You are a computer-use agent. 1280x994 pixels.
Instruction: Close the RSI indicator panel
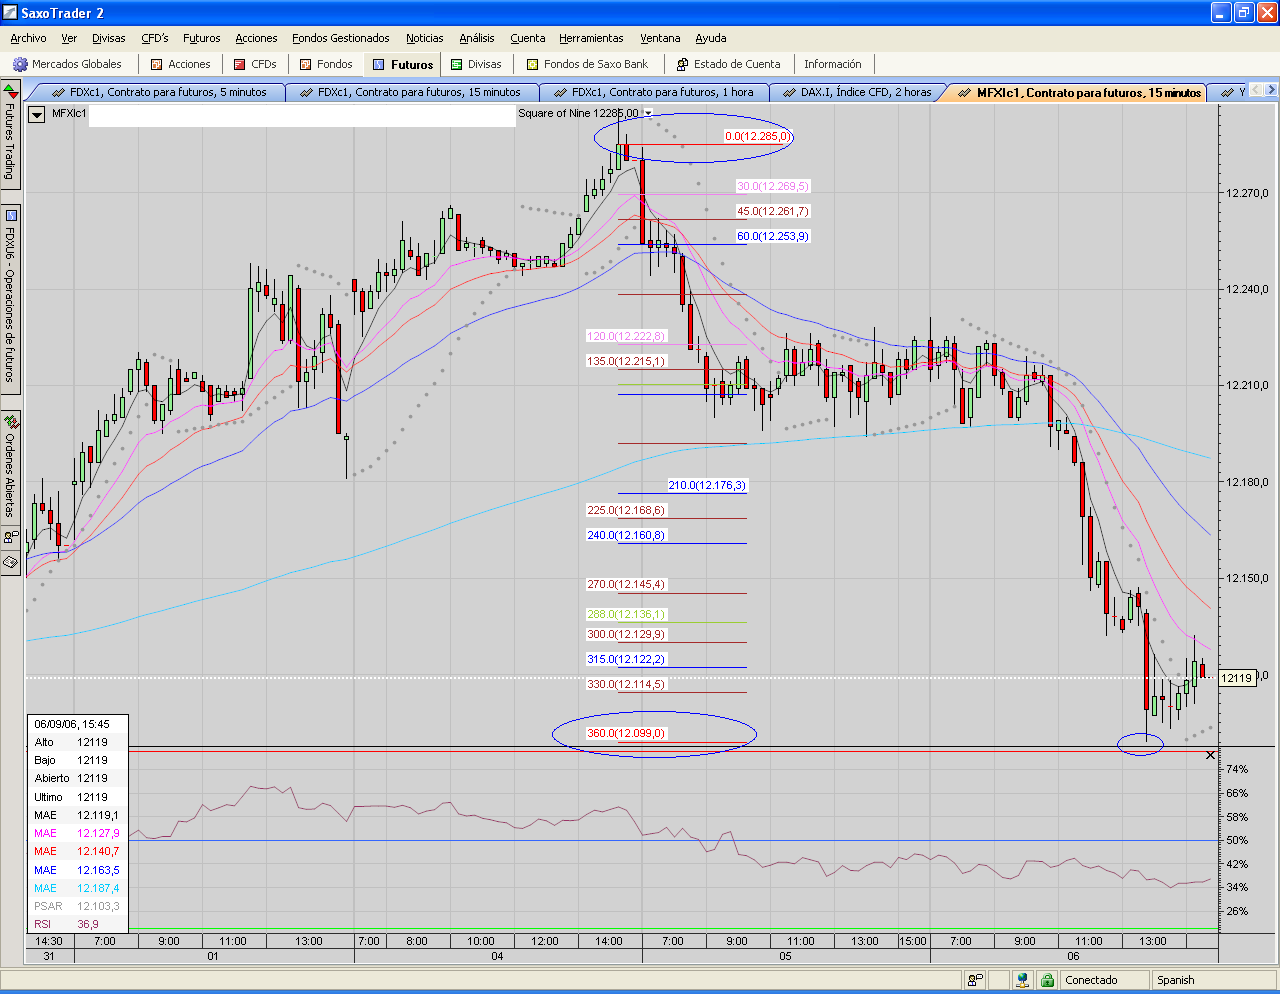pos(1210,756)
